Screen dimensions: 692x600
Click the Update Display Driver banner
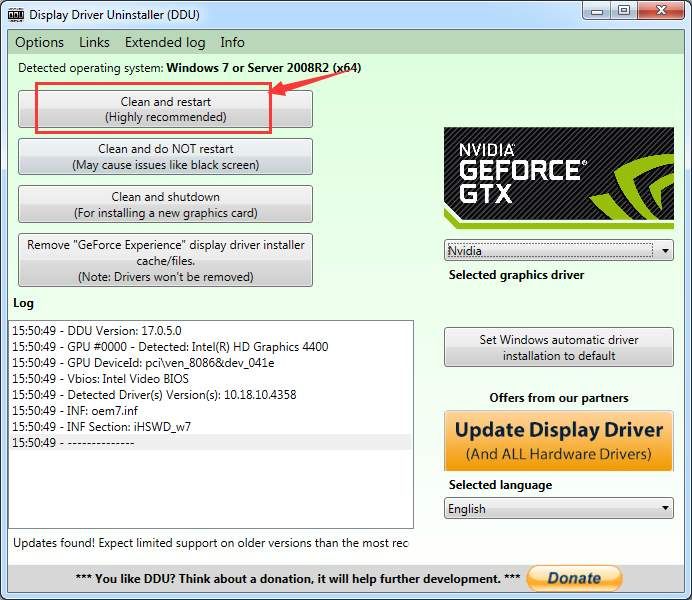pos(559,441)
